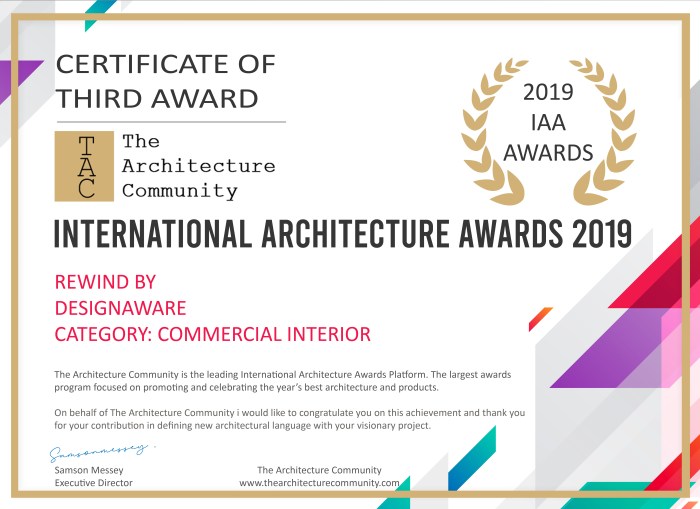This screenshot has width=700, height=509.
Task: Click the 2019 IAA AWARDS emblem text
Action: pos(548,123)
